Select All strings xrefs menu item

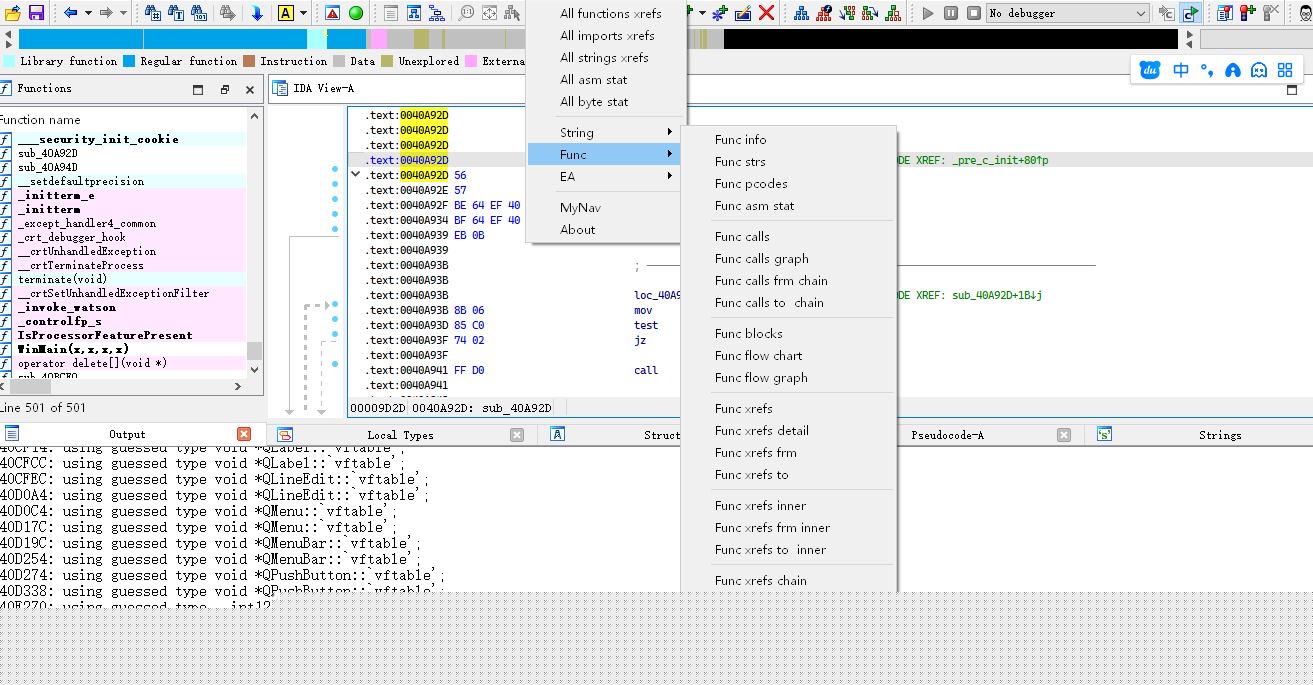tap(604, 57)
